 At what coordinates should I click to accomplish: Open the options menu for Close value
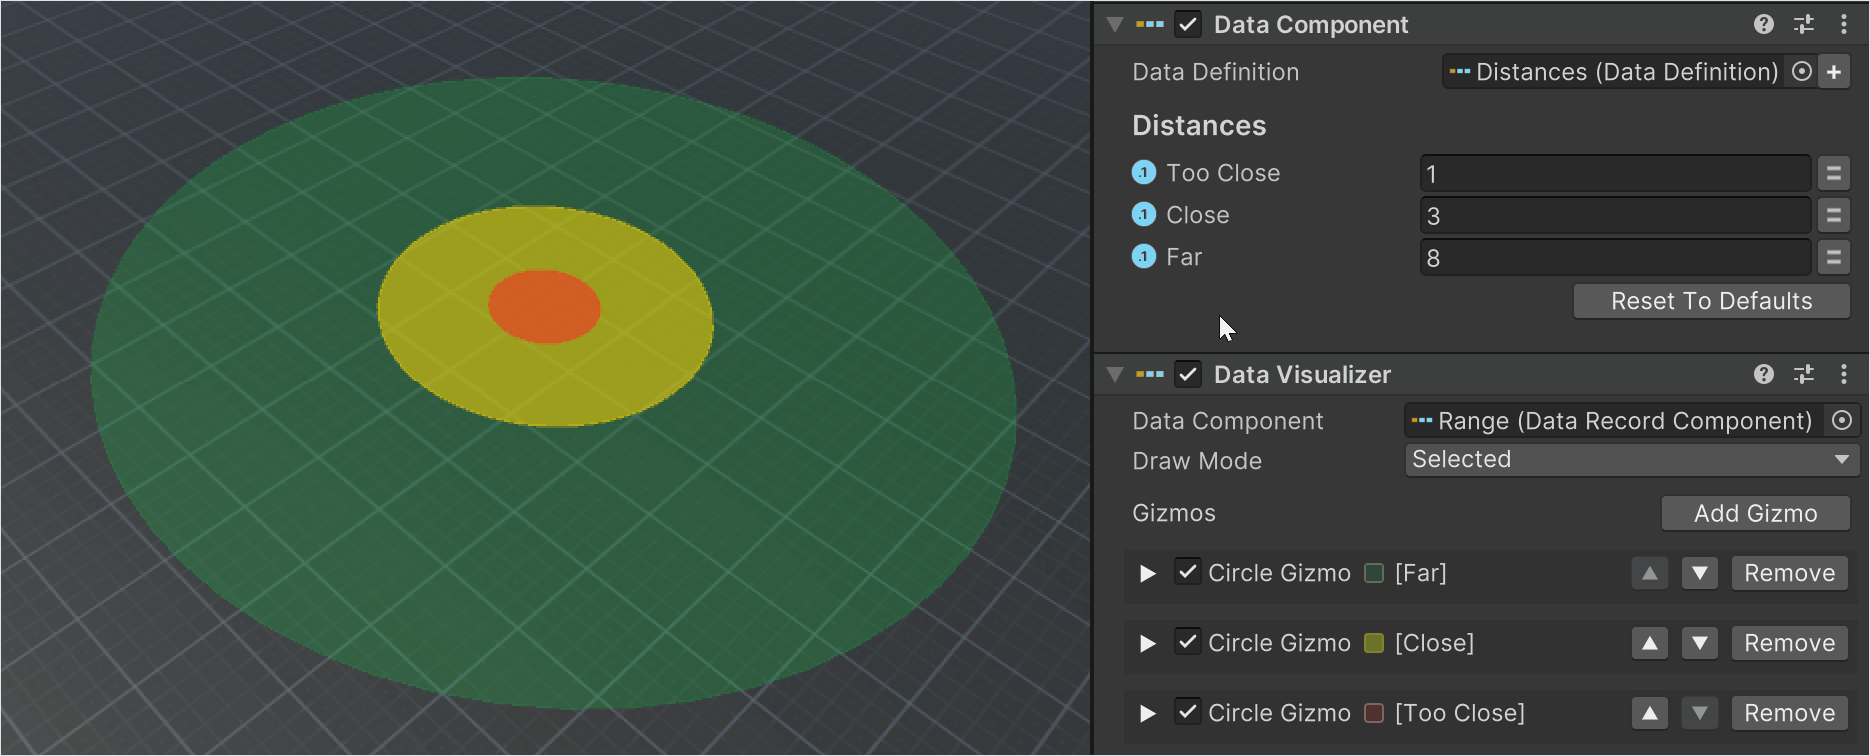[1833, 215]
